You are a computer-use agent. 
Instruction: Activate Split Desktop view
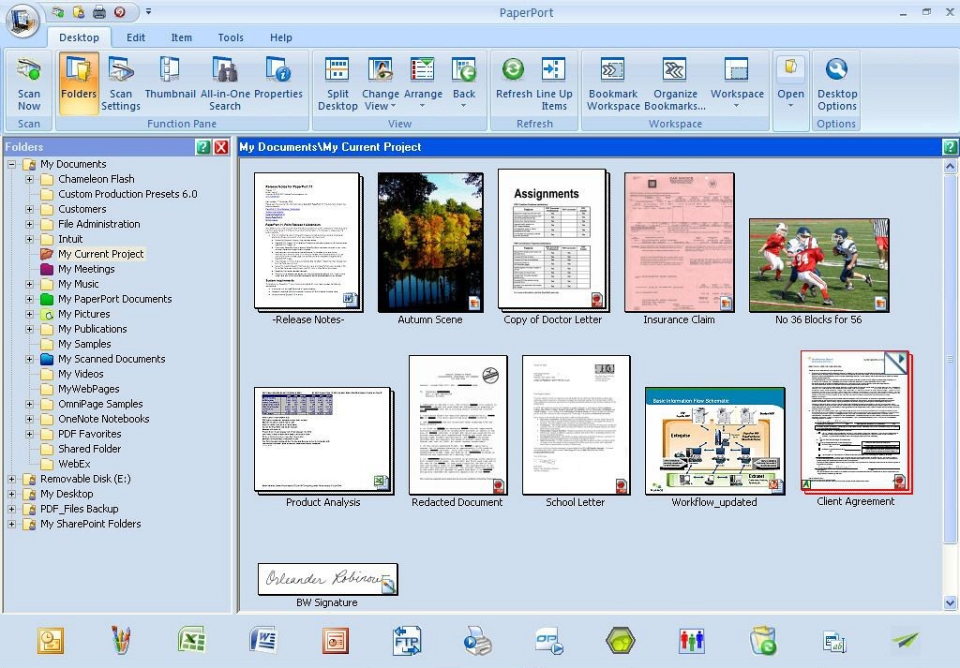pos(337,80)
